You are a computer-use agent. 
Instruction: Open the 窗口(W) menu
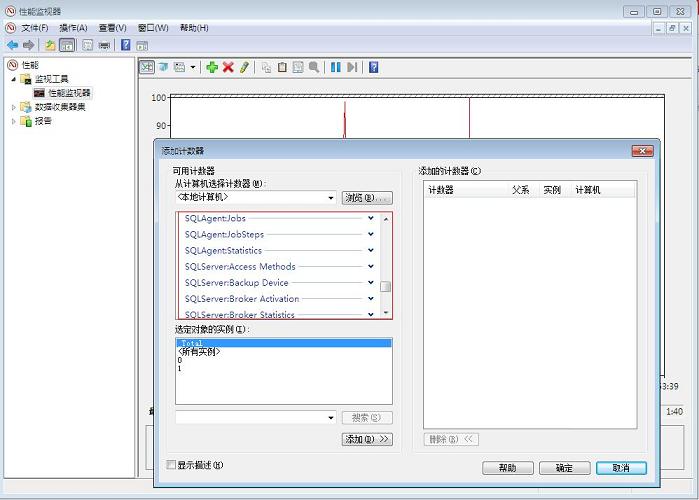click(x=153, y=28)
